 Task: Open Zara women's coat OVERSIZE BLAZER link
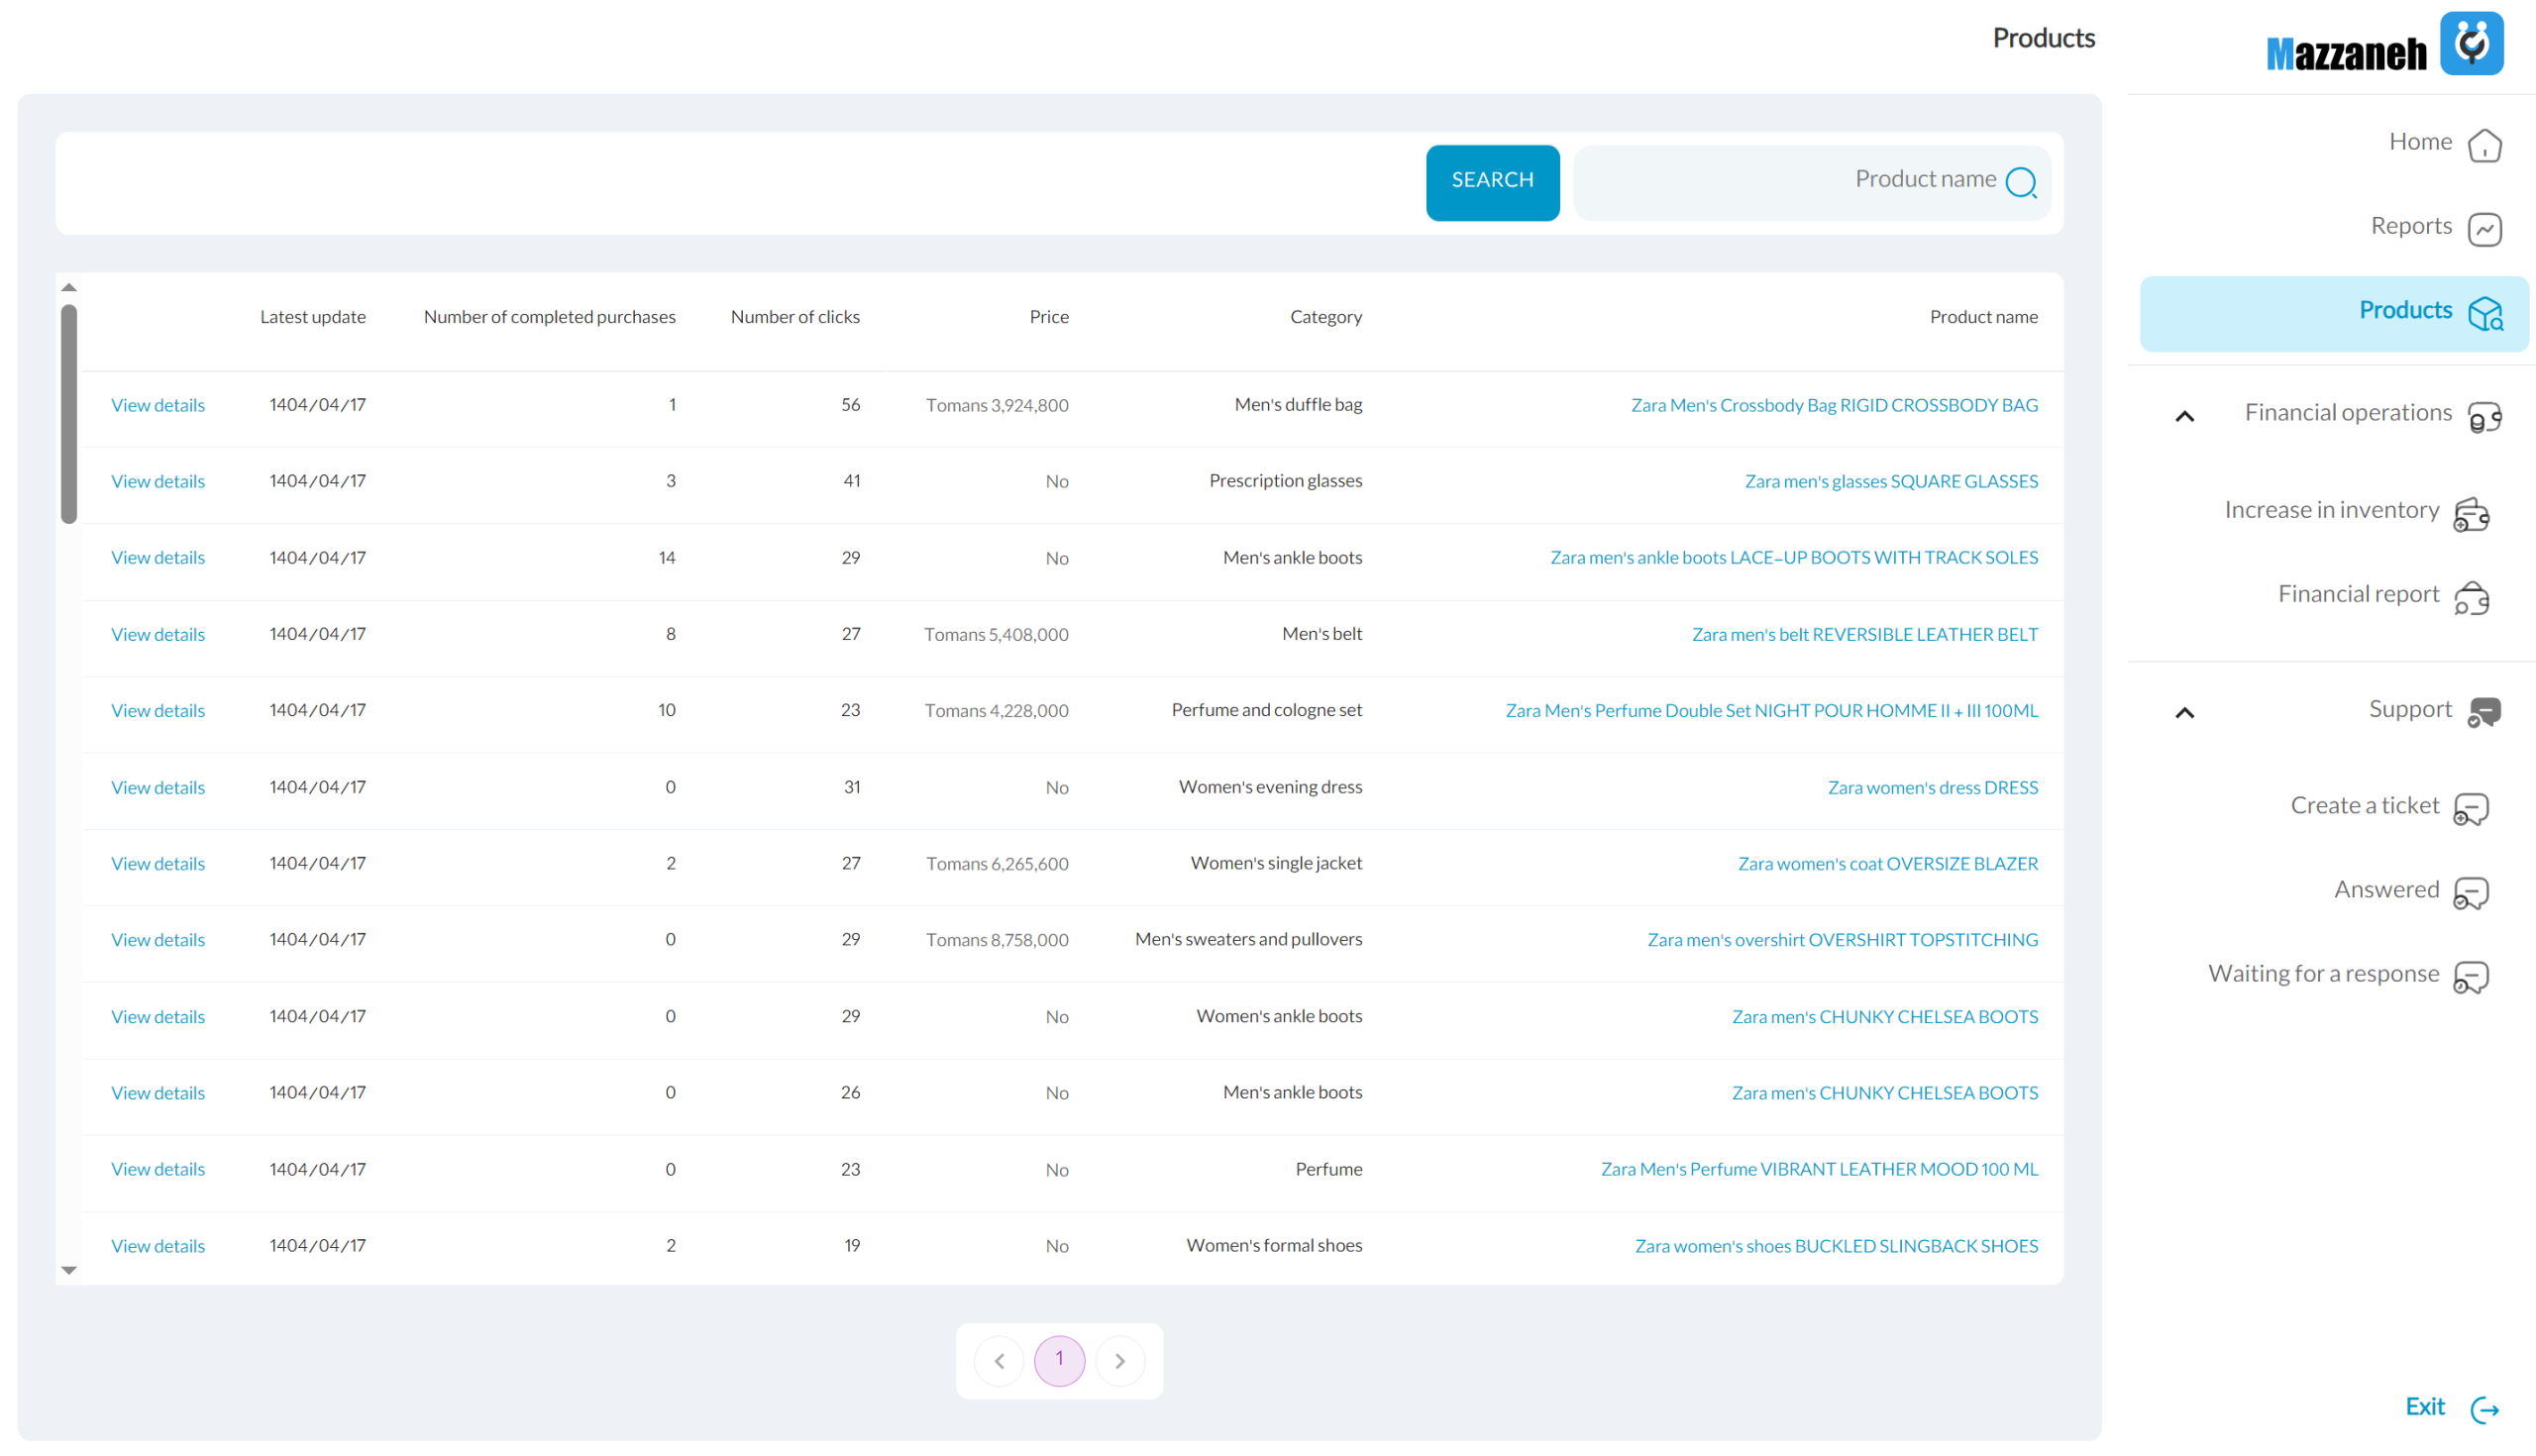point(1887,863)
